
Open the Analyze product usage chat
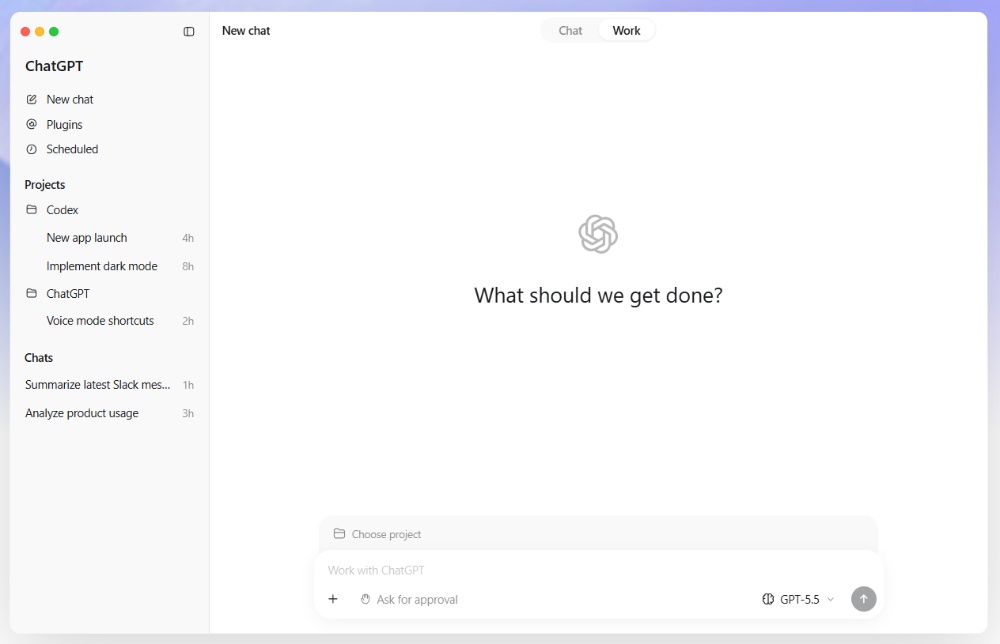tap(110, 413)
